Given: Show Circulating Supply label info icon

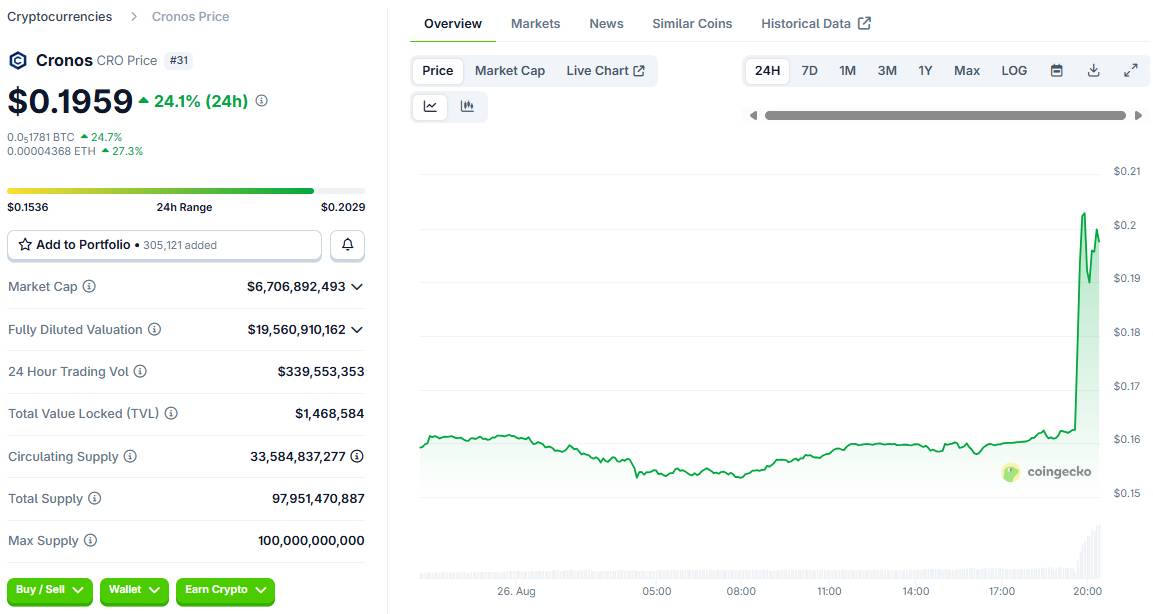Looking at the screenshot, I should [x=130, y=456].
